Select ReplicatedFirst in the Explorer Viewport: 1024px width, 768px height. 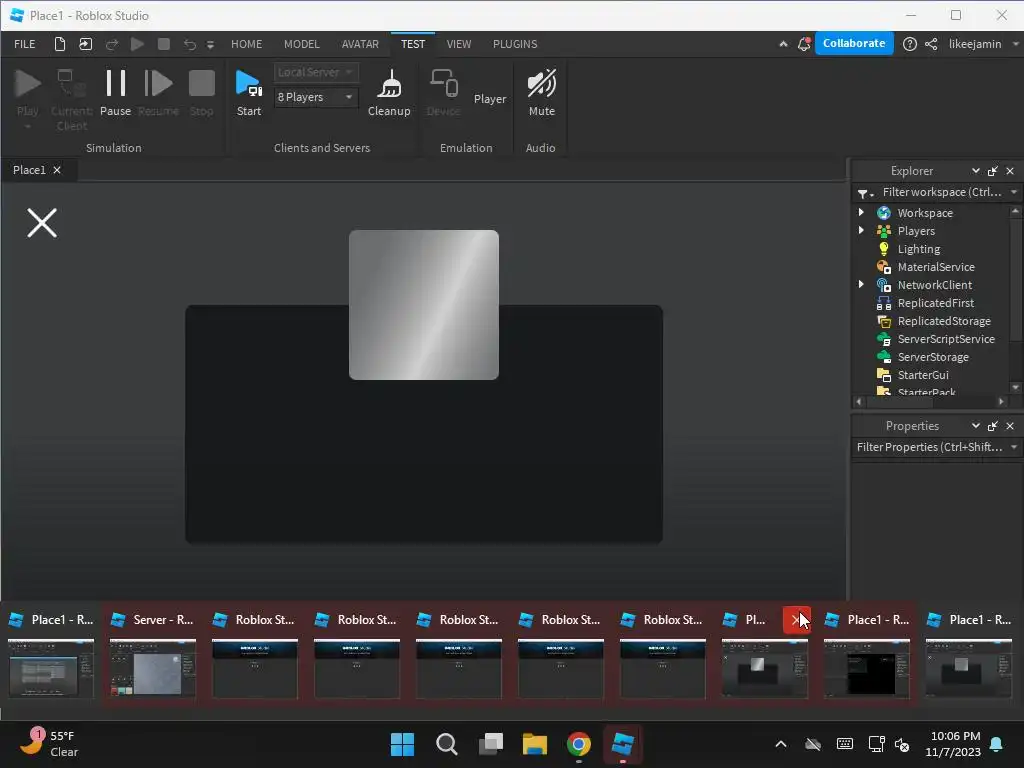(935, 303)
